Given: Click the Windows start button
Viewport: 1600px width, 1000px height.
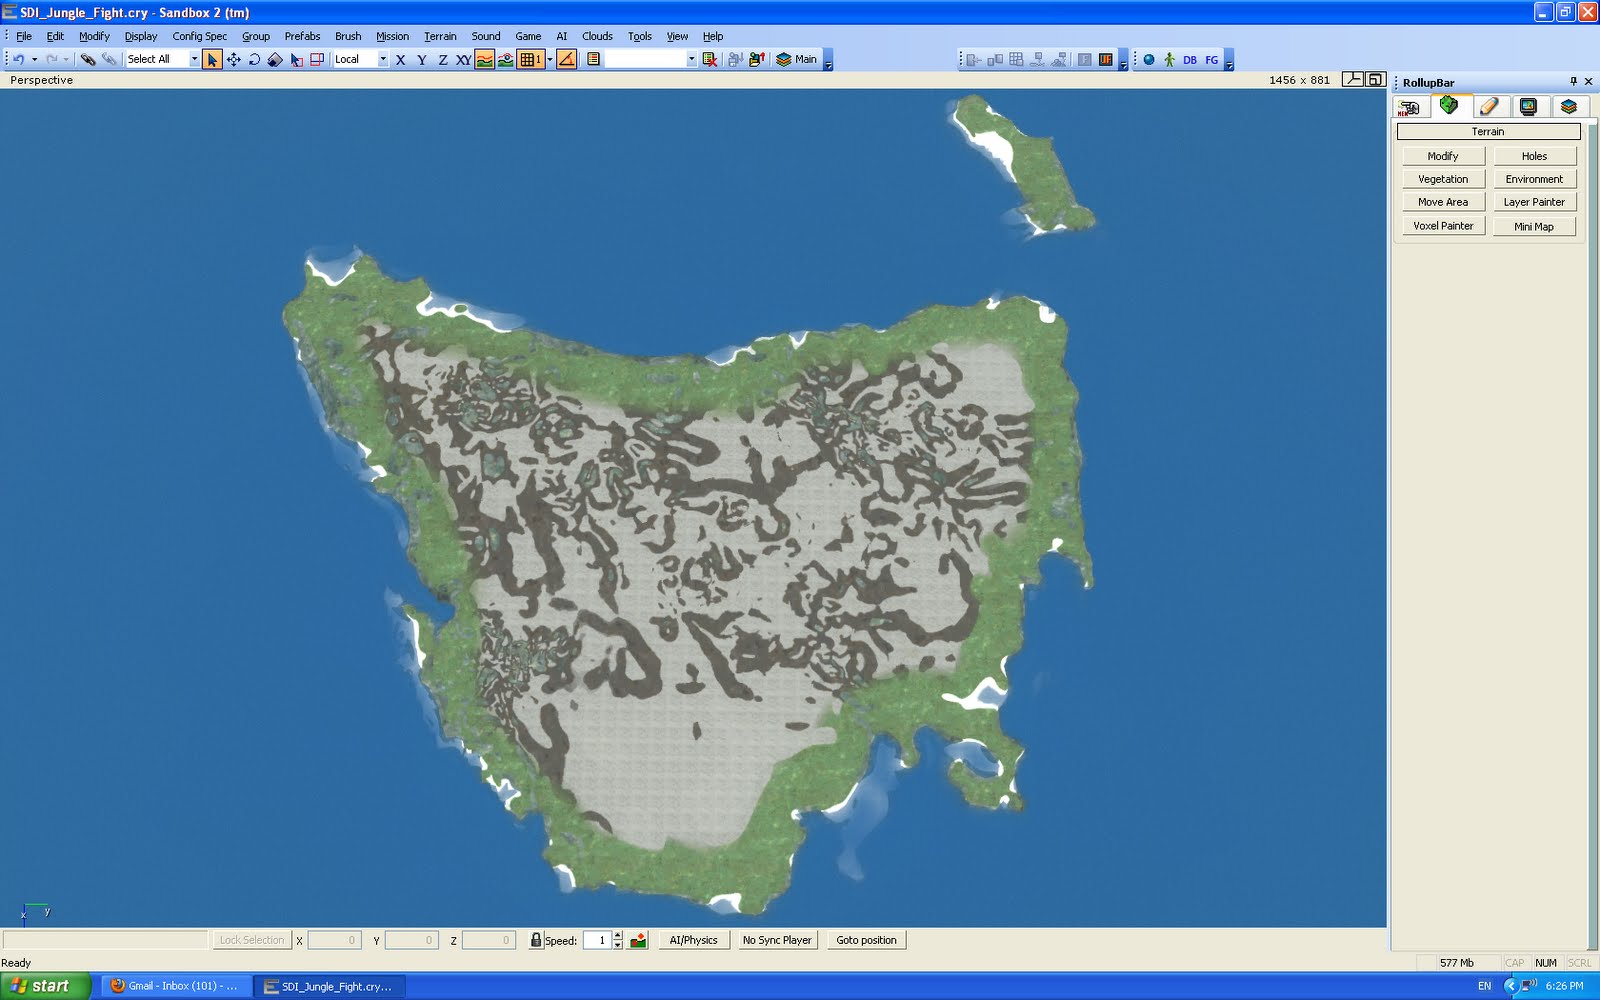Looking at the screenshot, I should (x=45, y=986).
